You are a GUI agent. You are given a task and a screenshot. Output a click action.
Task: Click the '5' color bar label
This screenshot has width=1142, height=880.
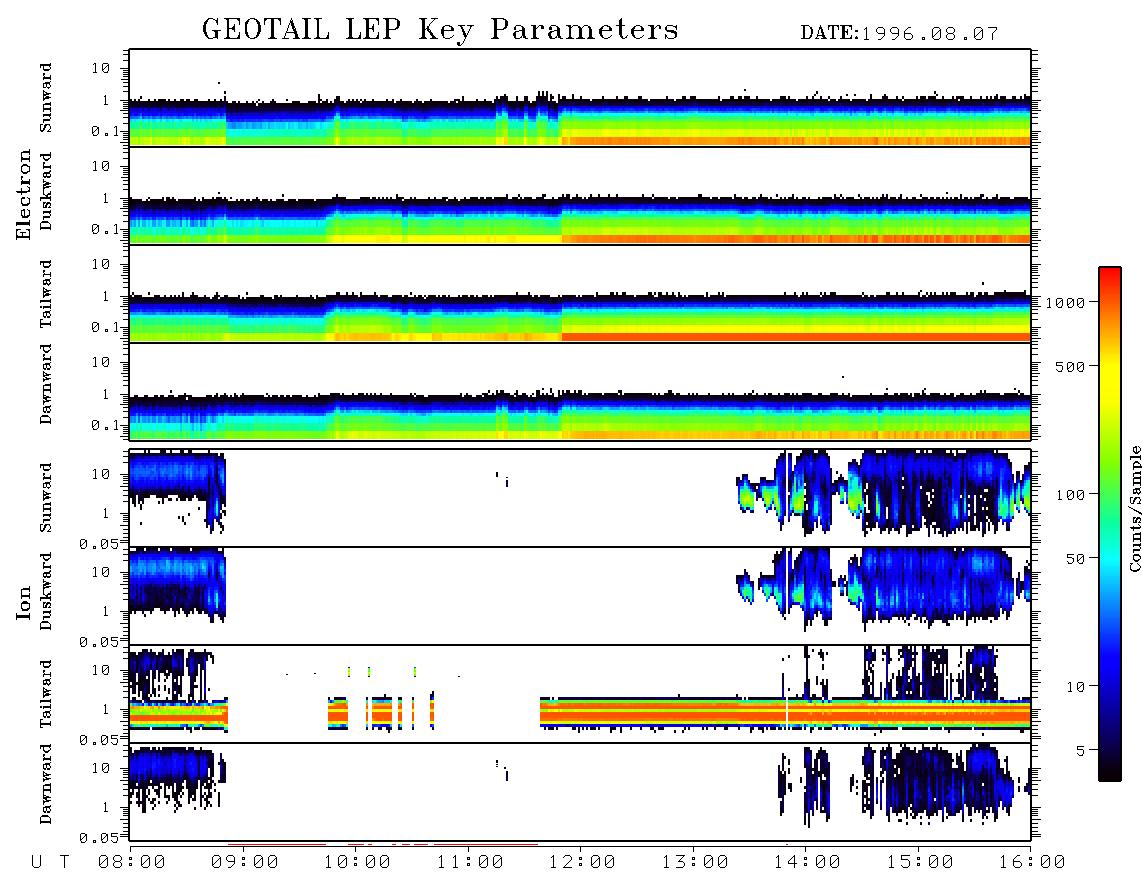[1081, 750]
